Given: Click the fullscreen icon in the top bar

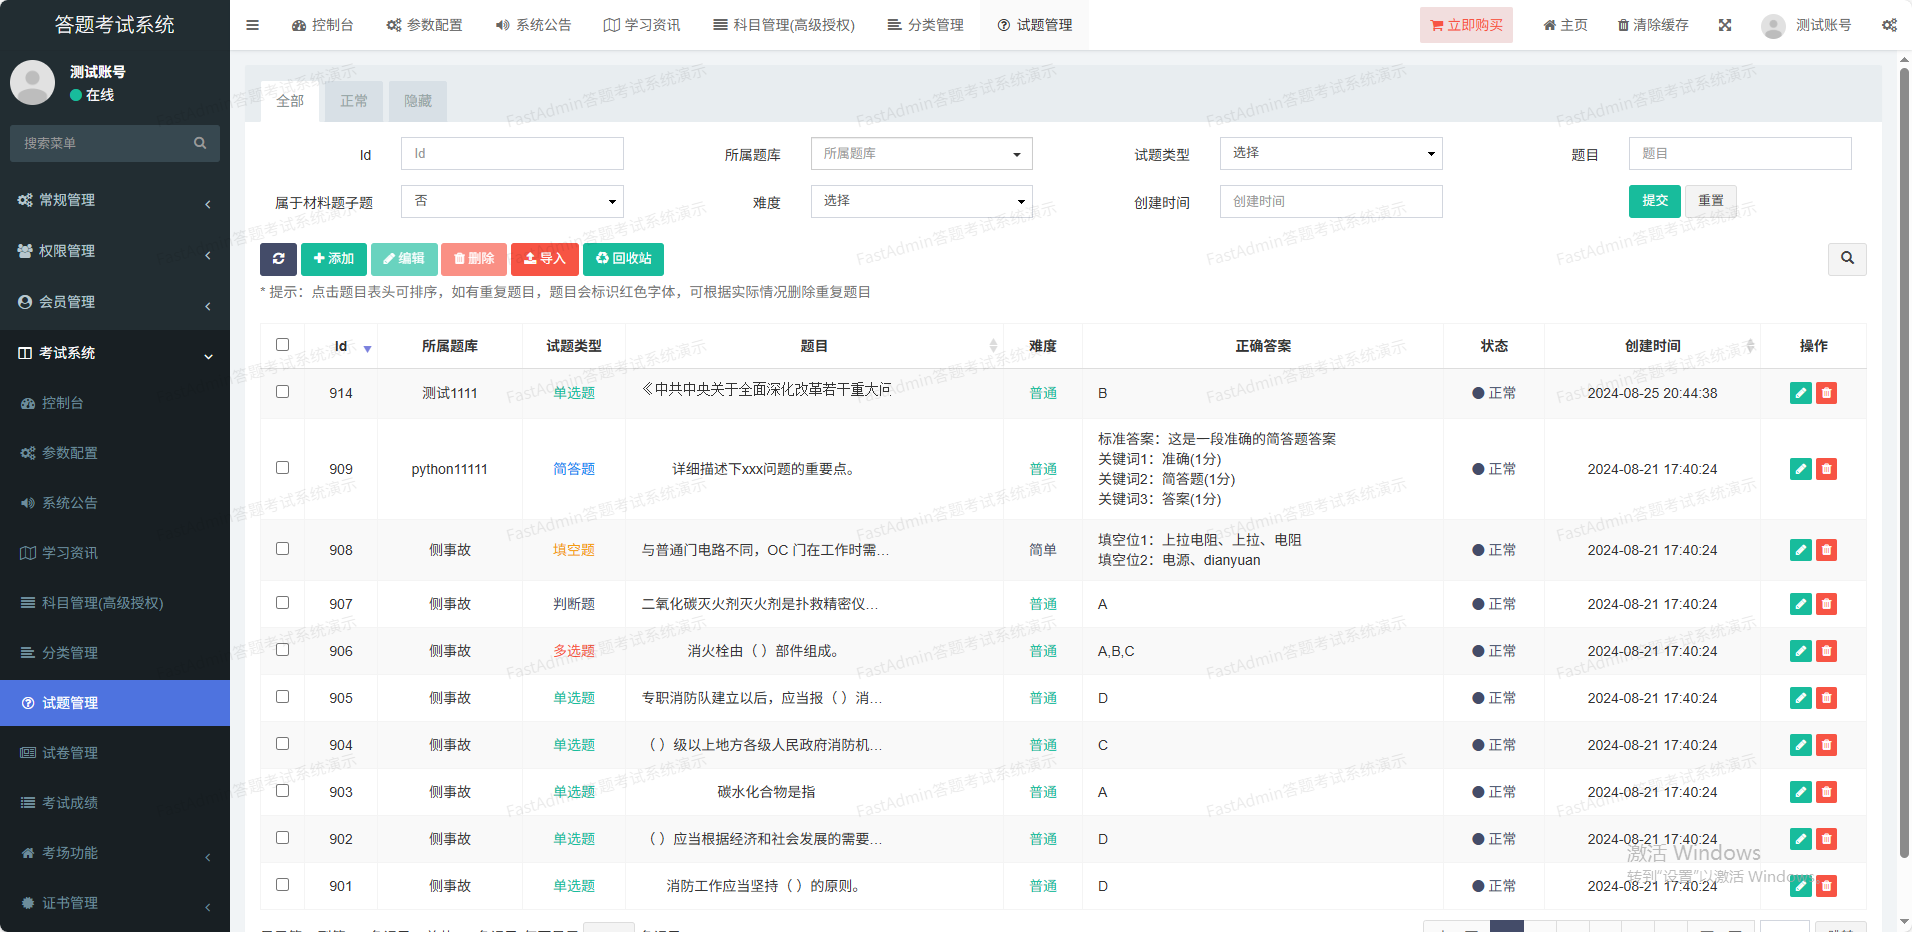Looking at the screenshot, I should [x=1725, y=25].
